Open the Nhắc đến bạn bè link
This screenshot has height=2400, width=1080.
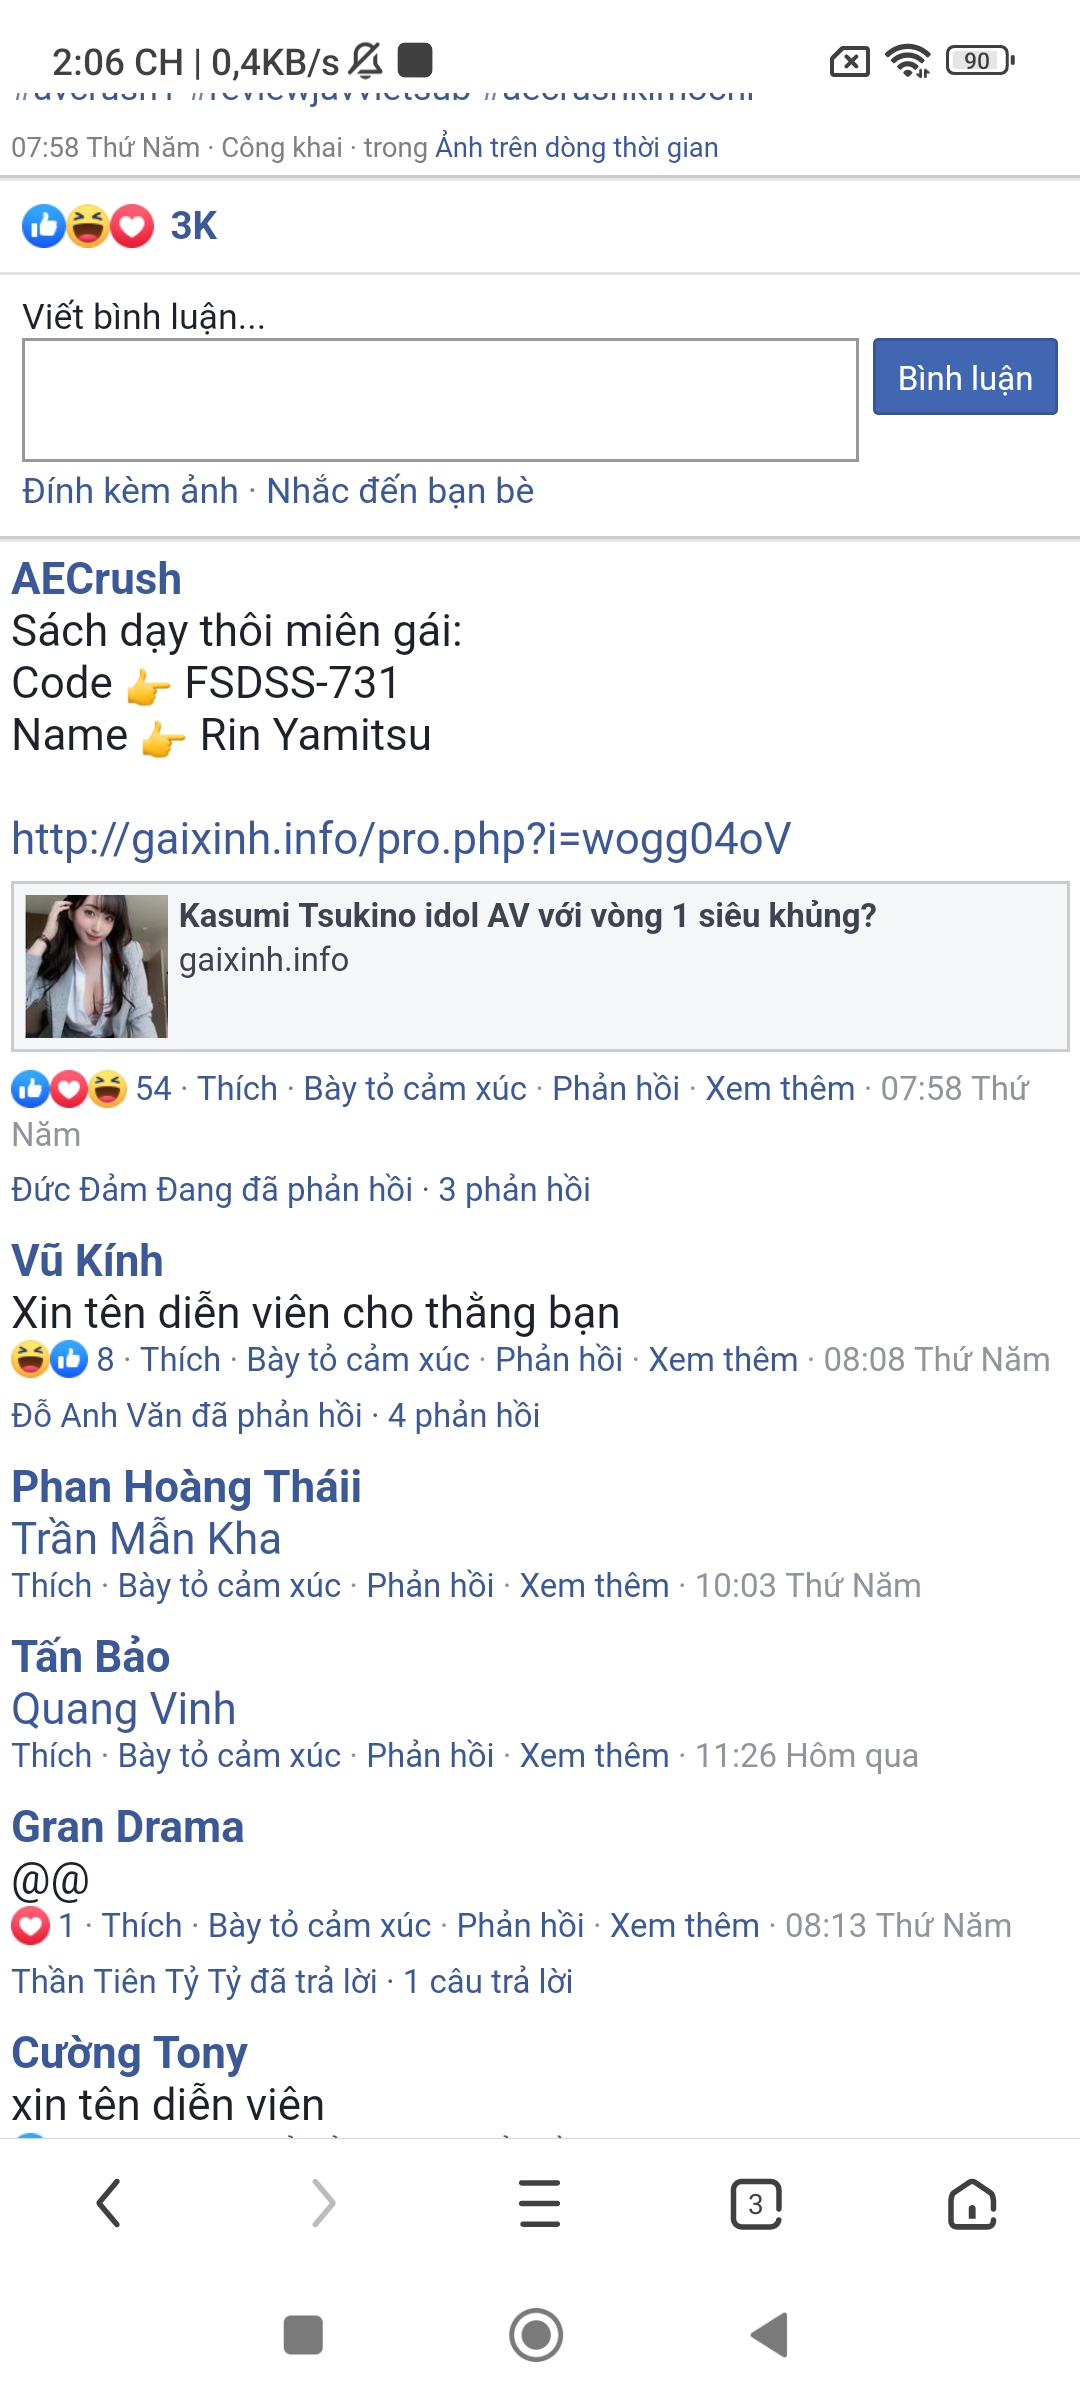[400, 491]
